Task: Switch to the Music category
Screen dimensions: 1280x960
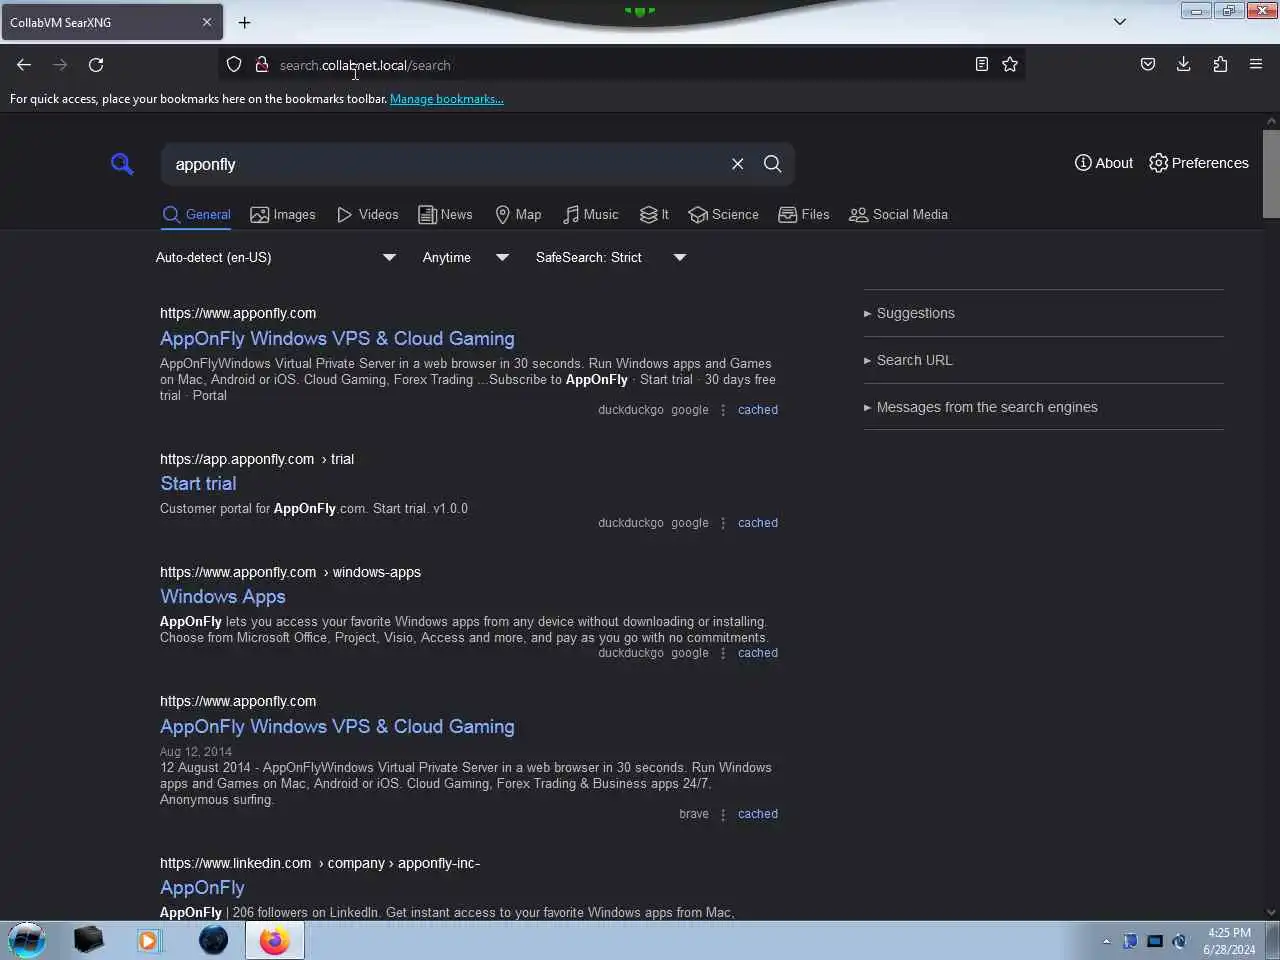Action: [590, 215]
